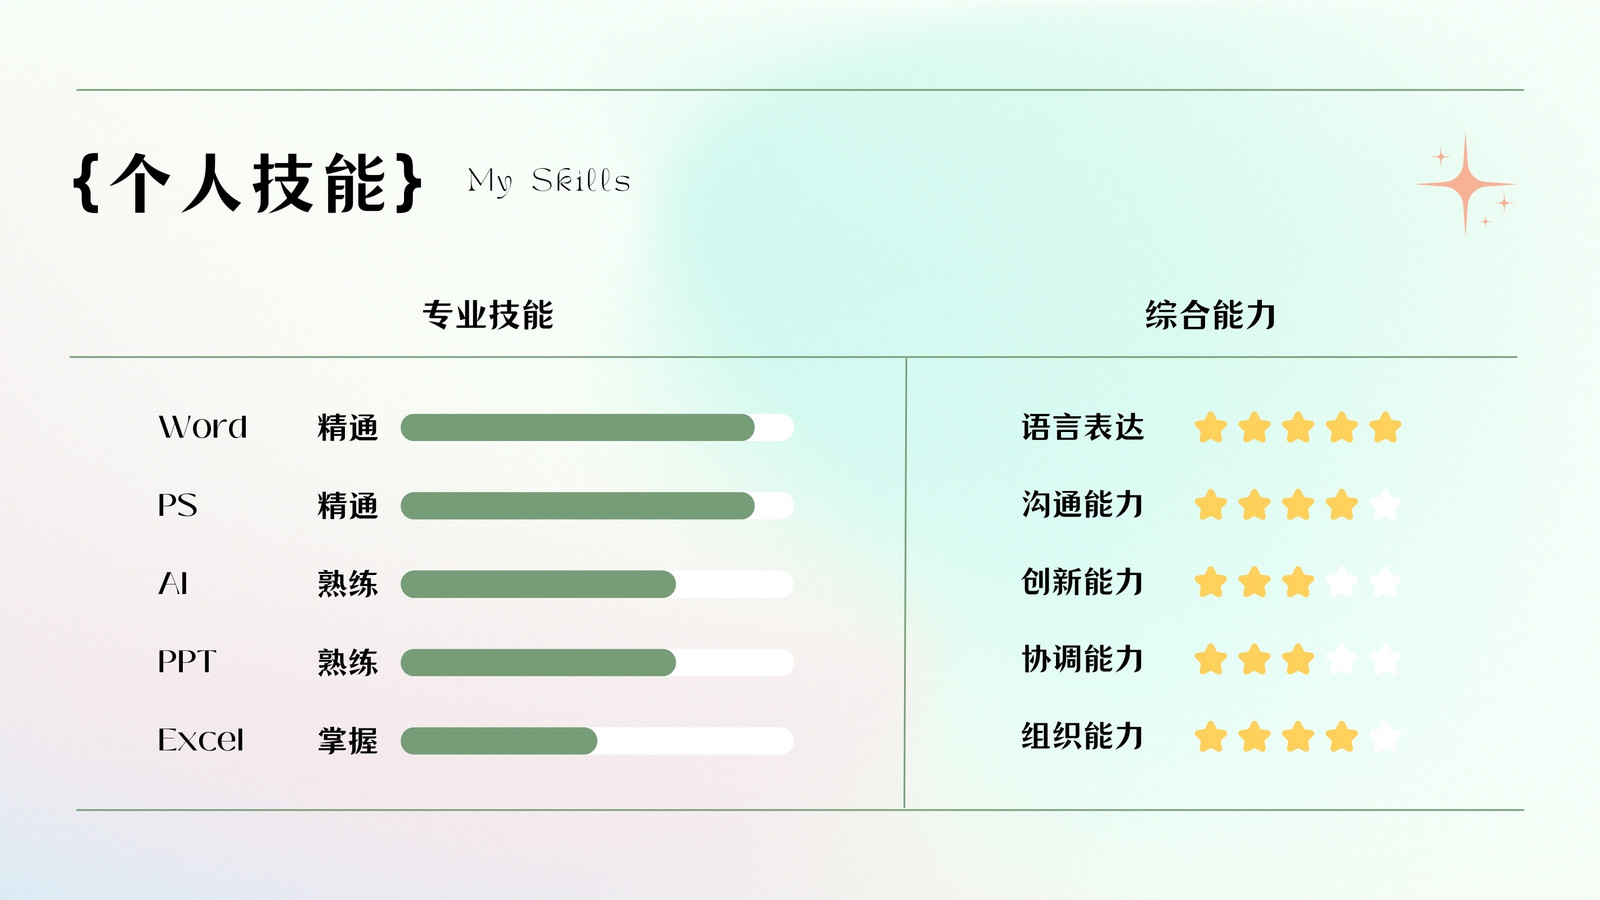Select the PPT skill label
1600x900 pixels.
point(186,662)
